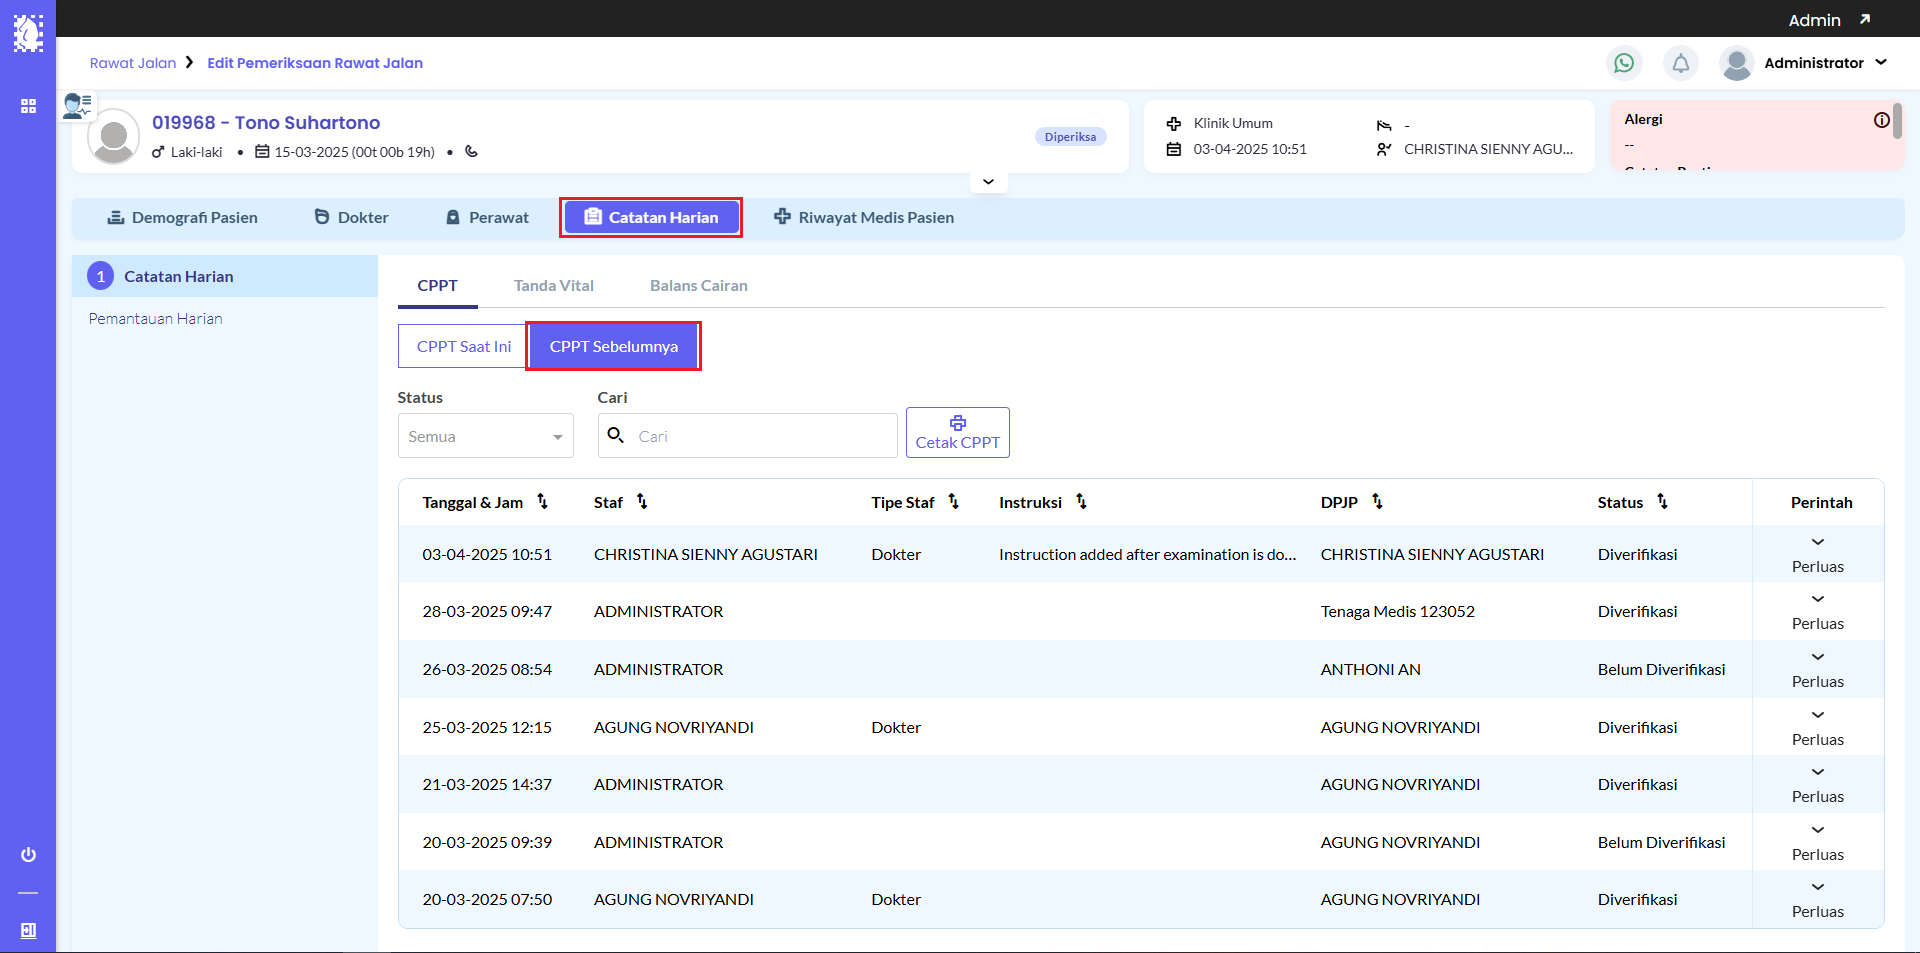This screenshot has width=1920, height=953.
Task: Expand row 20-03-2025 09:39 Perluas
Action: (x=1817, y=842)
